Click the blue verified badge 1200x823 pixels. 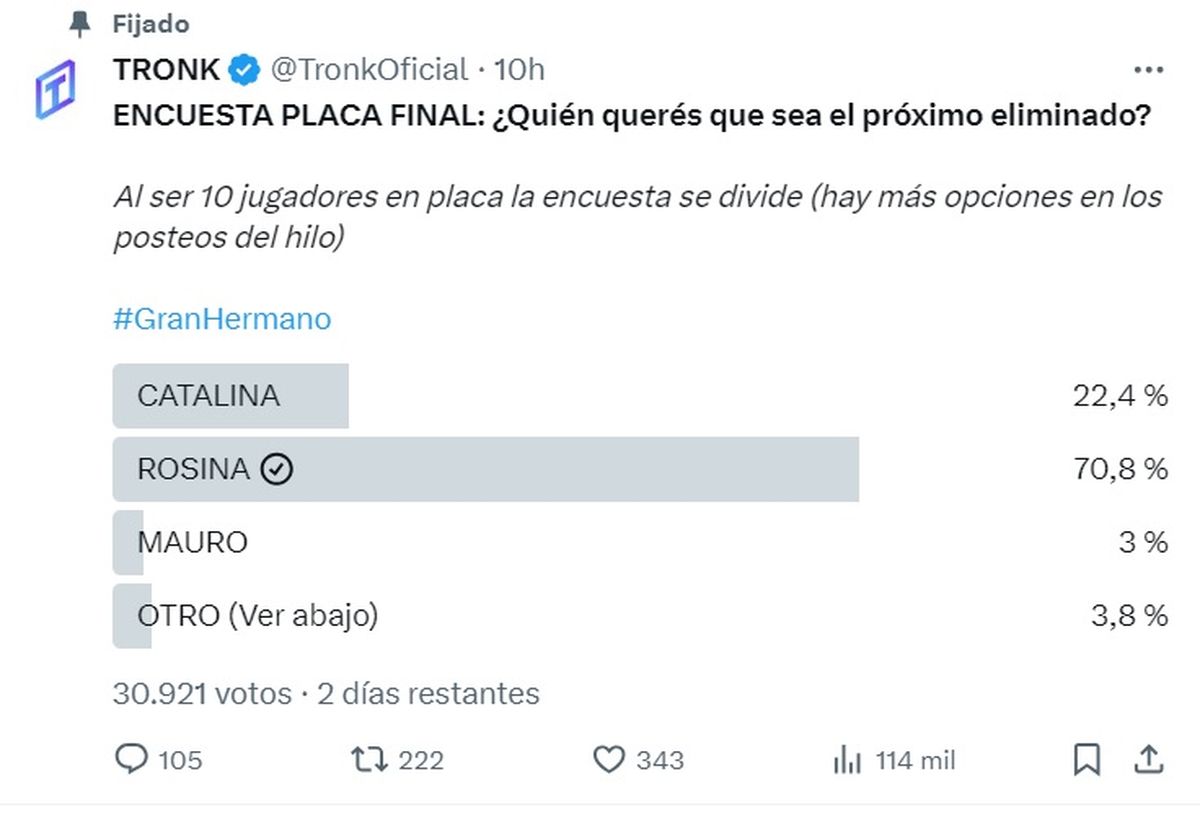click(243, 70)
